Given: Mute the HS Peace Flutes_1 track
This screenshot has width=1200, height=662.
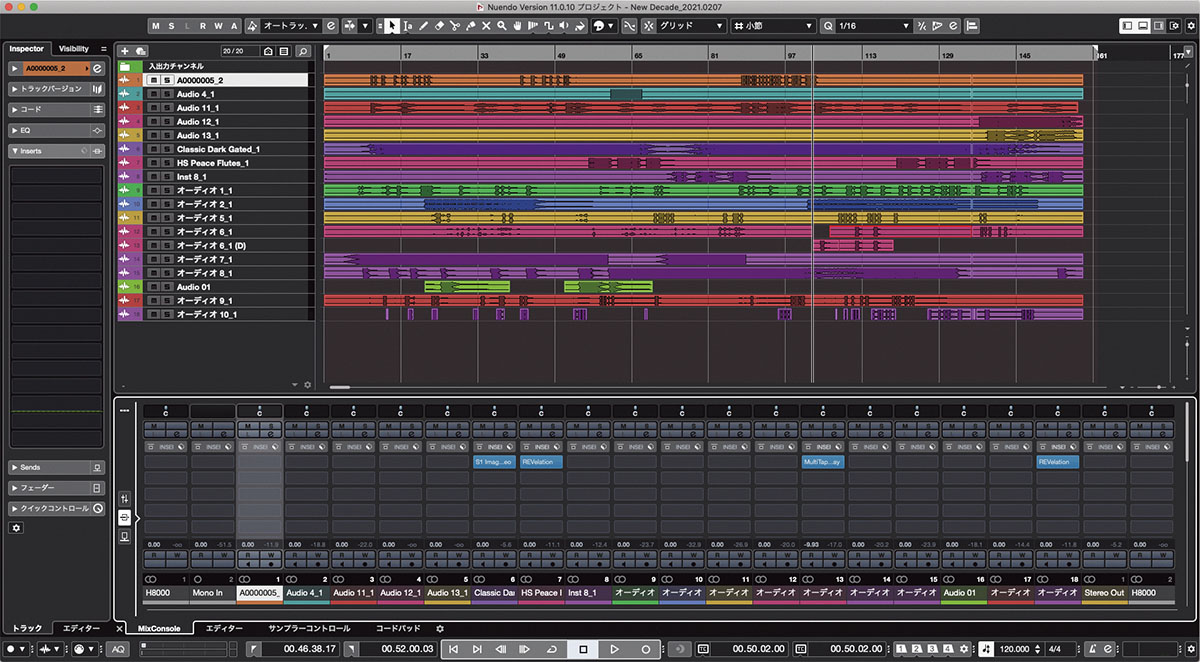Looking at the screenshot, I should click(153, 163).
